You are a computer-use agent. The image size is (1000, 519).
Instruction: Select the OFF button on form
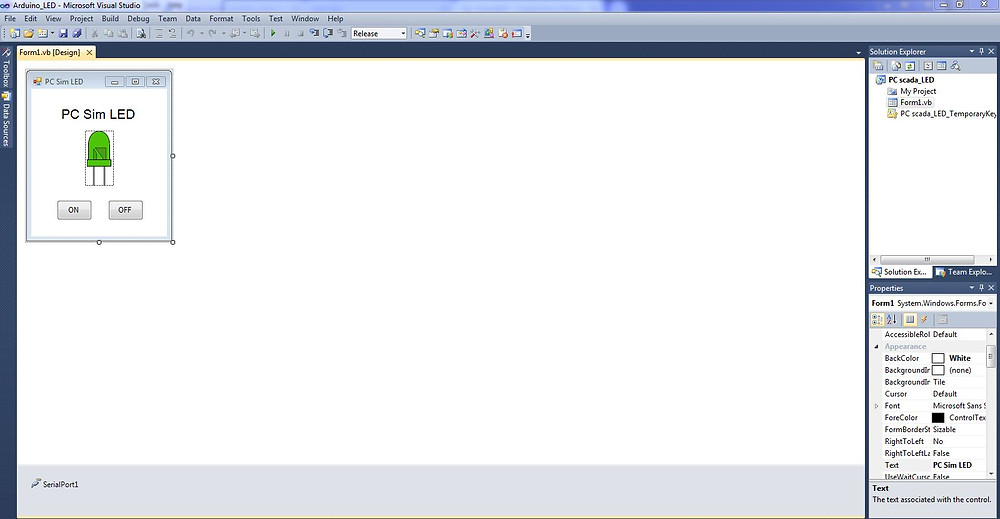point(125,210)
